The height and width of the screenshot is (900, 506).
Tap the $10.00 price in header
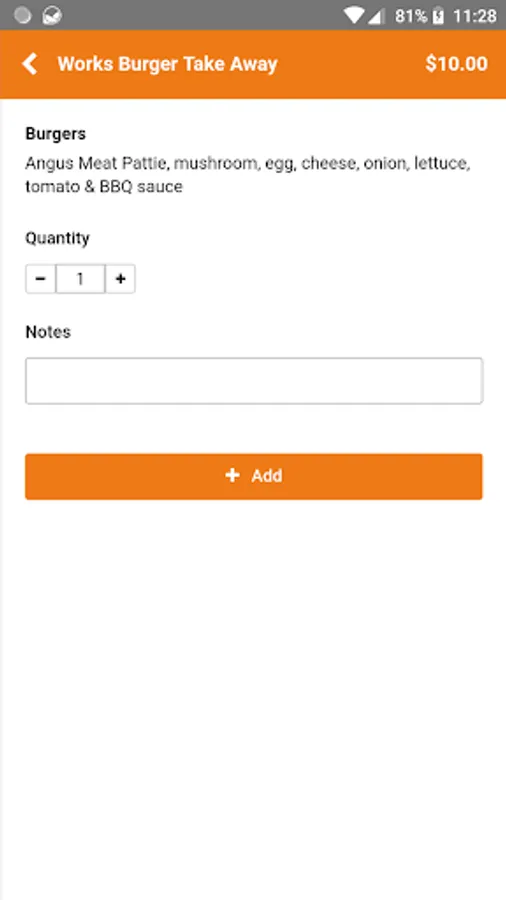tap(457, 64)
